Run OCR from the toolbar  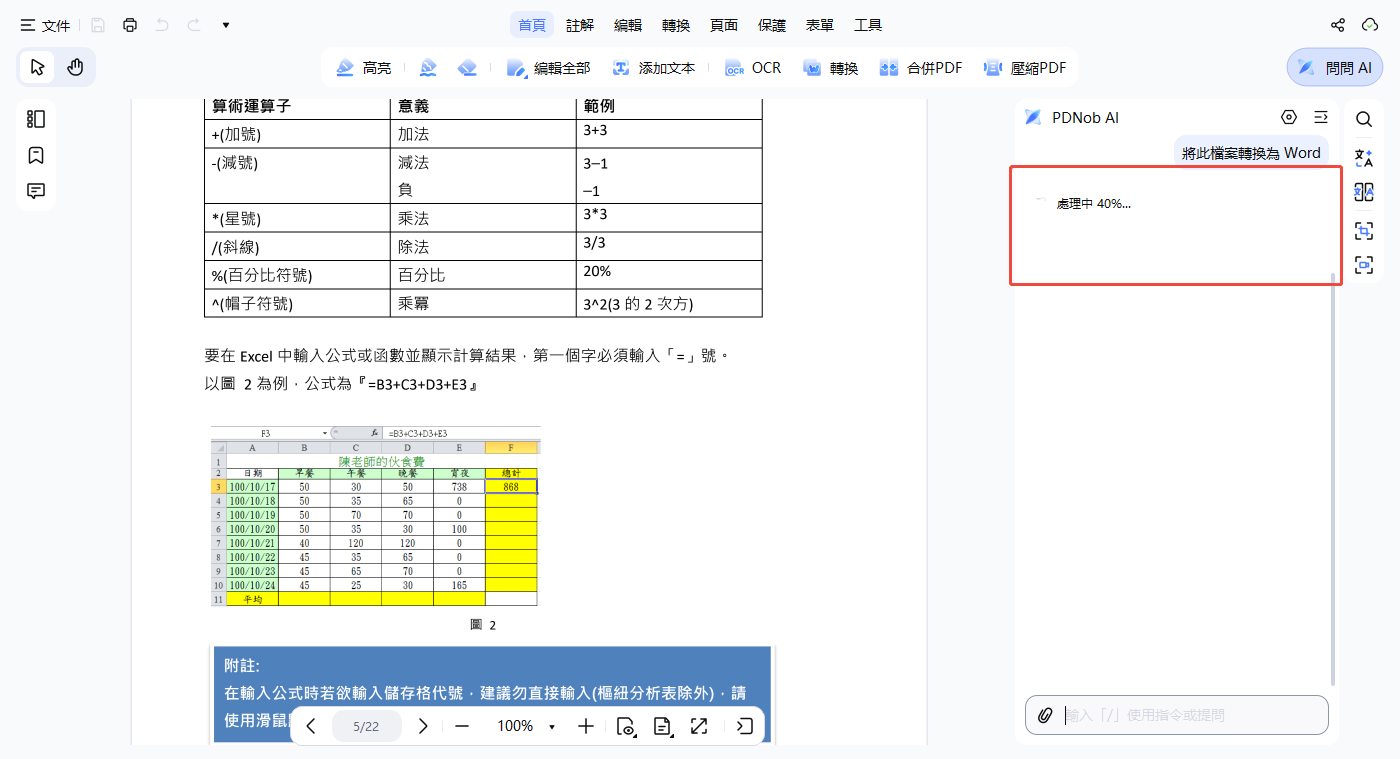tap(753, 68)
